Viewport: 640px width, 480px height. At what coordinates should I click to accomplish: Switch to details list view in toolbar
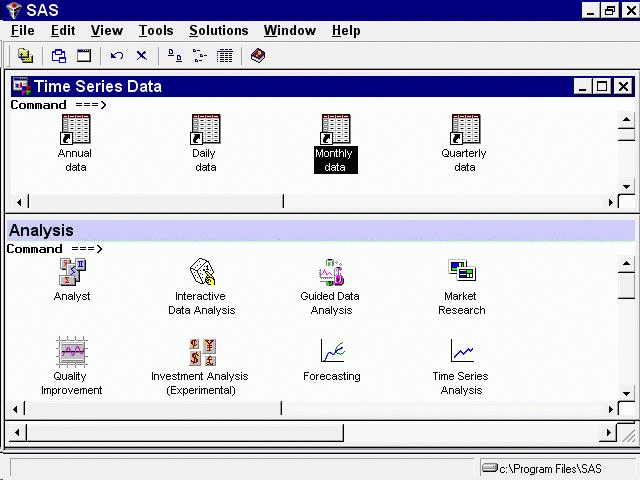click(225, 56)
